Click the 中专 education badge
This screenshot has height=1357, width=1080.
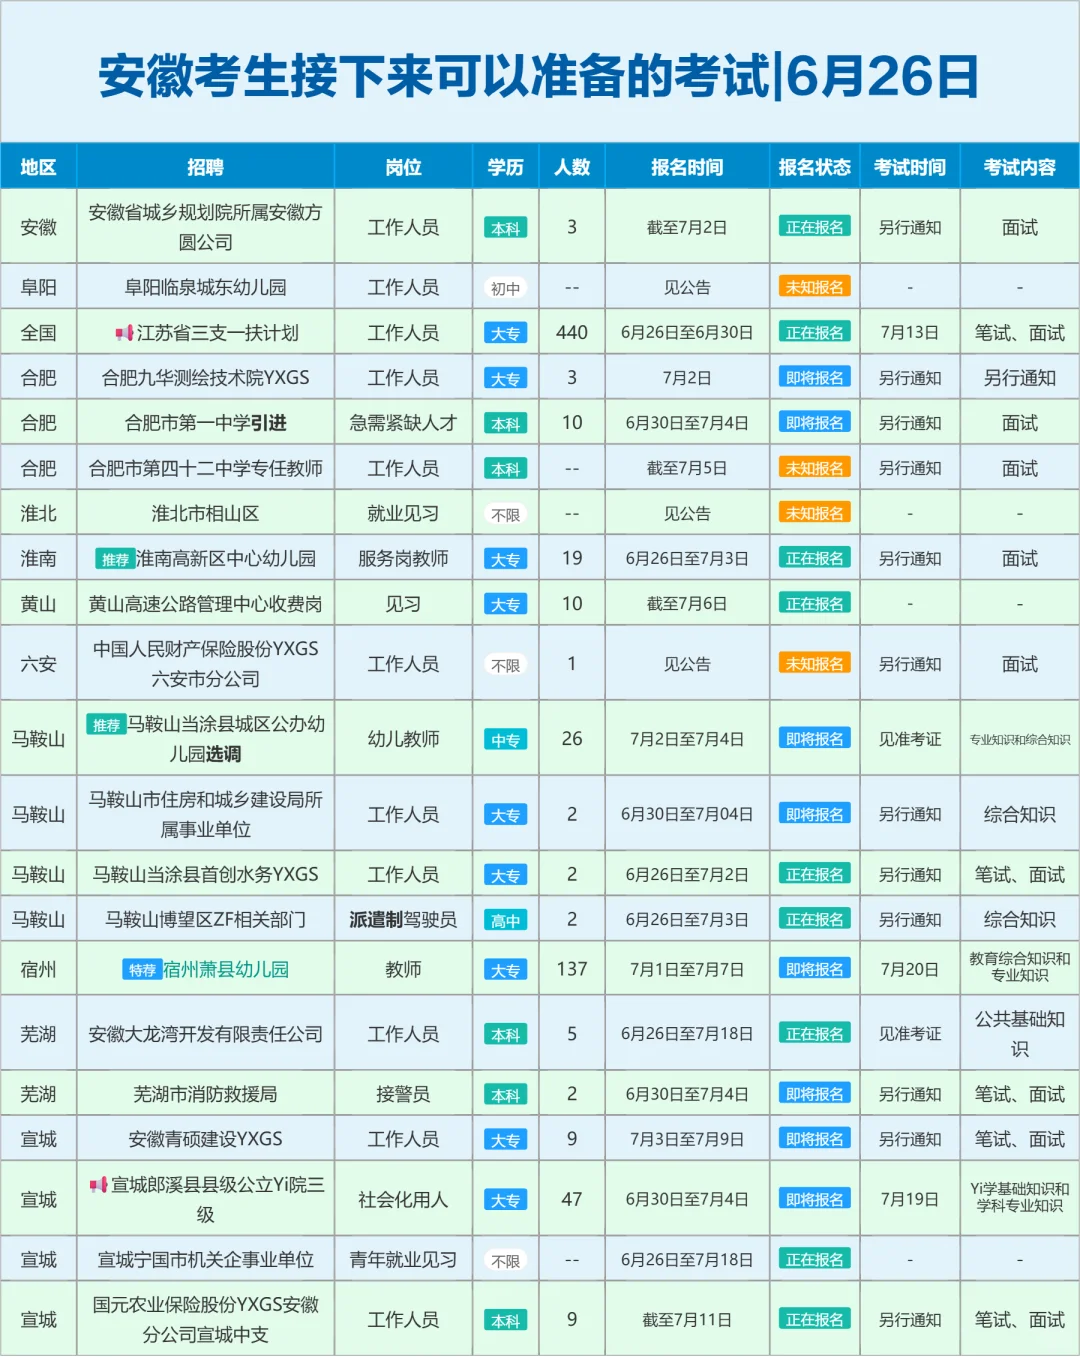505,740
